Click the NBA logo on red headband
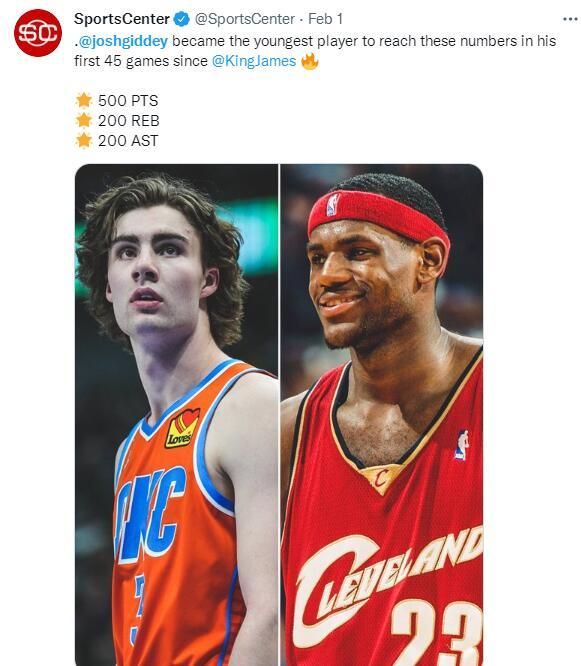The image size is (581, 666). [x=333, y=204]
